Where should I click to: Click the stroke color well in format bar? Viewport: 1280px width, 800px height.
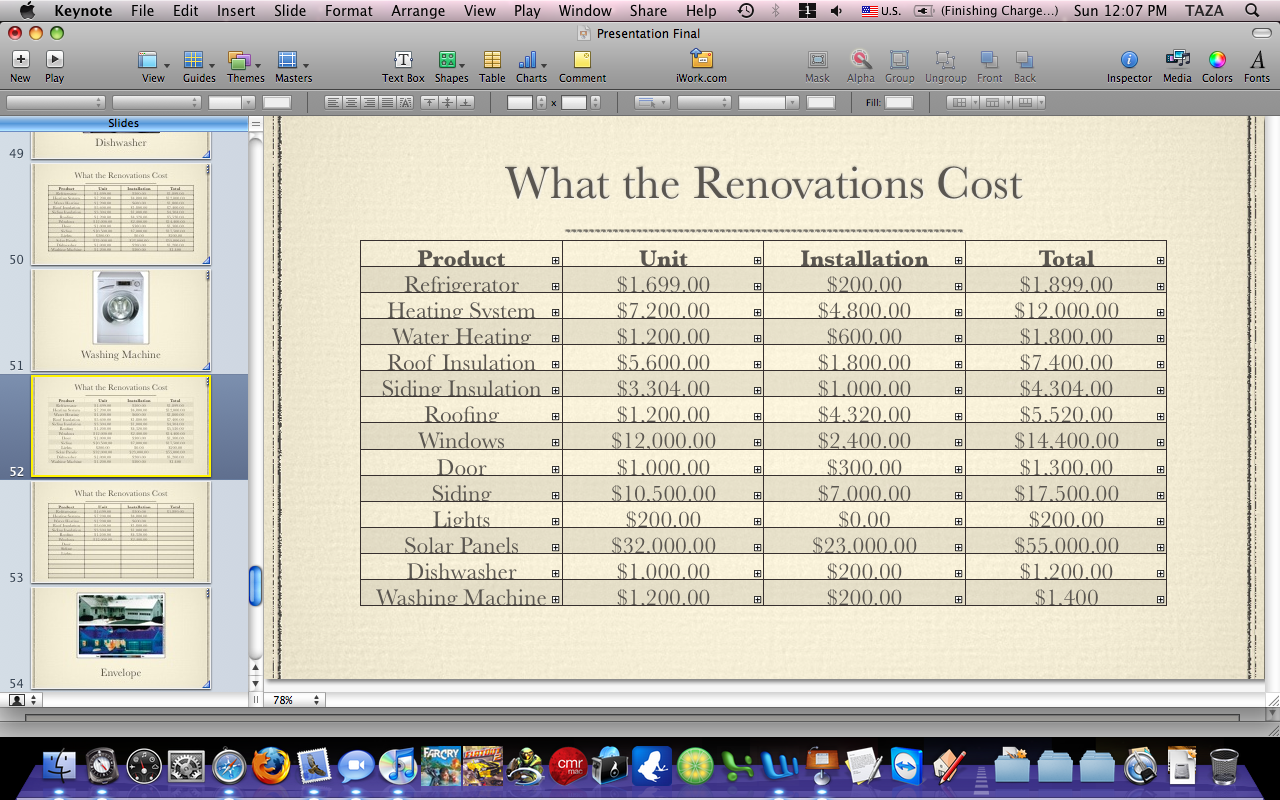(820, 102)
